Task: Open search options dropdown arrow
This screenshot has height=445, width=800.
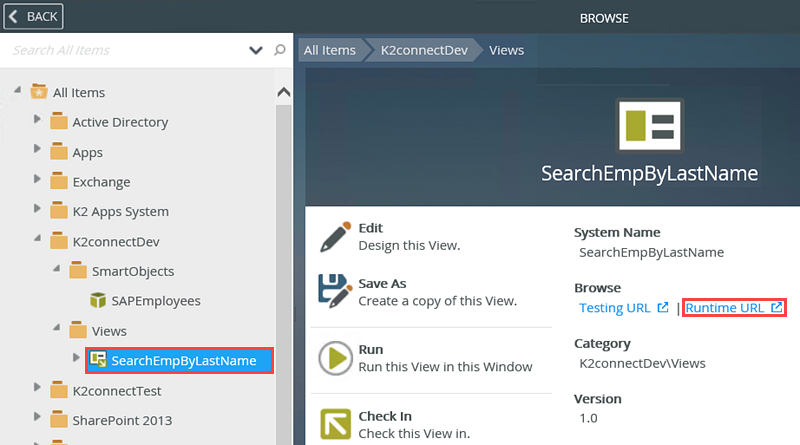Action: click(x=256, y=50)
